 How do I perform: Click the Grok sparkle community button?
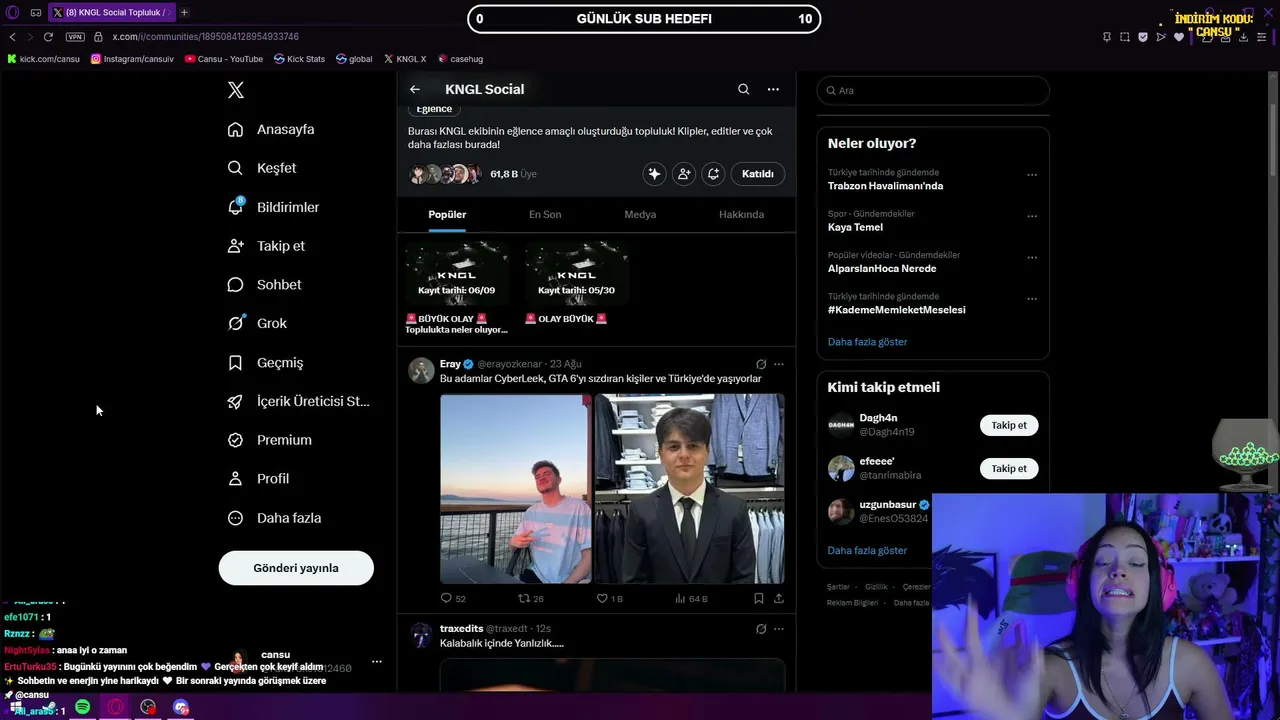[654, 174]
